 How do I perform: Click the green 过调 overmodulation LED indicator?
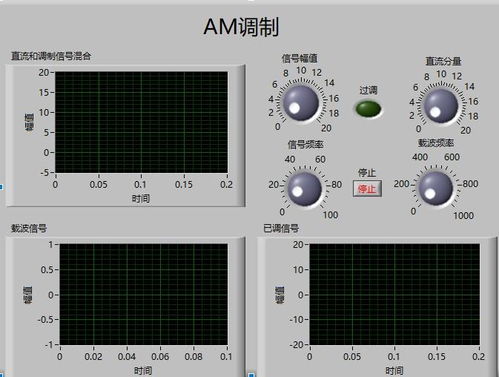(368, 109)
